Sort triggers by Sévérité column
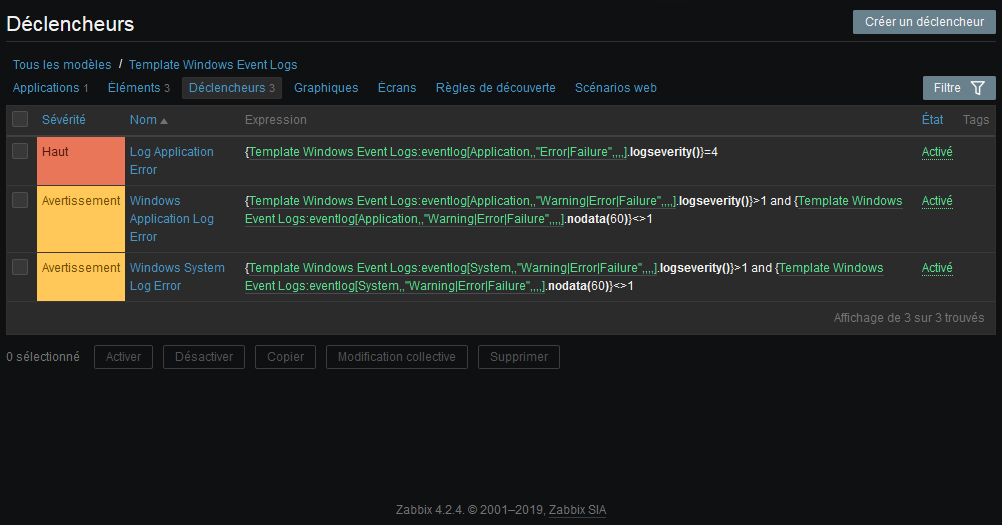Viewport: 1002px width, 525px height. 63,119
